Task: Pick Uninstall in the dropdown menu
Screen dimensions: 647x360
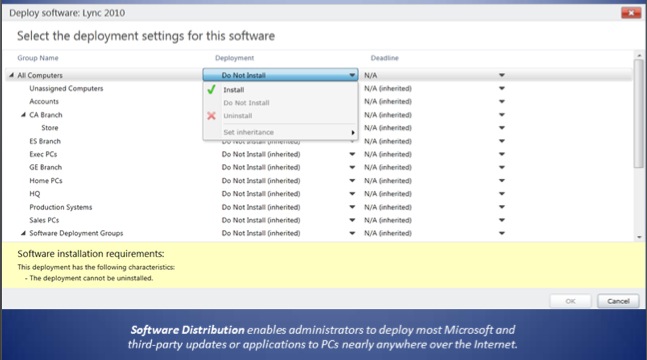Action: [x=238, y=116]
